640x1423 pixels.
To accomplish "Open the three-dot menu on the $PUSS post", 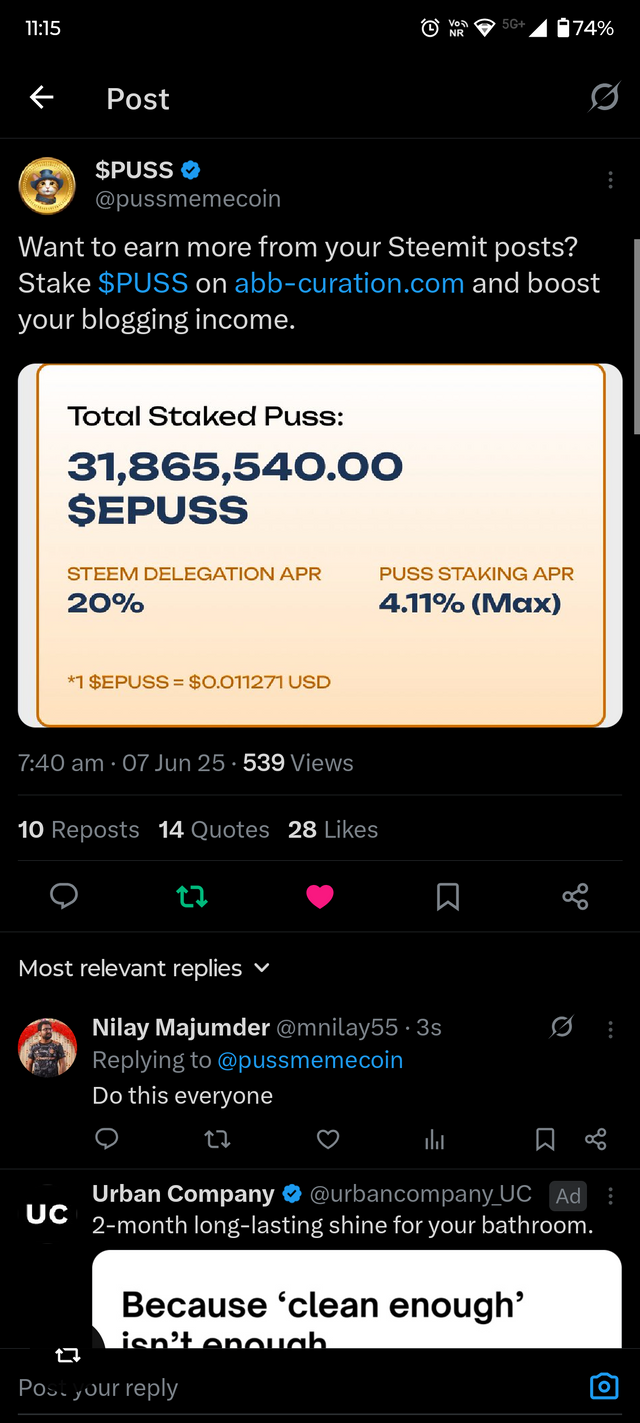I will (610, 180).
